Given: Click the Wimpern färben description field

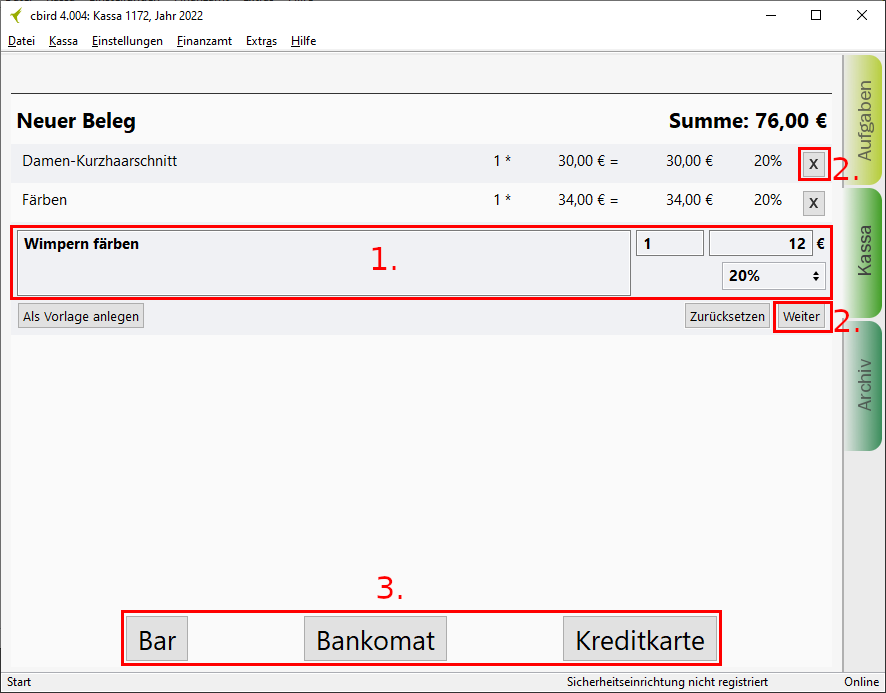Looking at the screenshot, I should [x=324, y=264].
